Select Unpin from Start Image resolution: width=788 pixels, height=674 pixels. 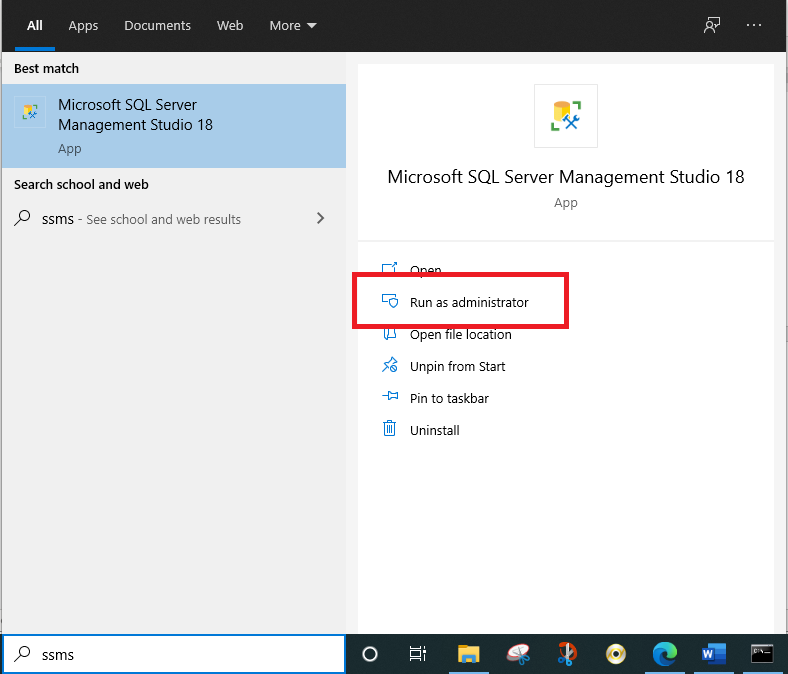point(457,366)
